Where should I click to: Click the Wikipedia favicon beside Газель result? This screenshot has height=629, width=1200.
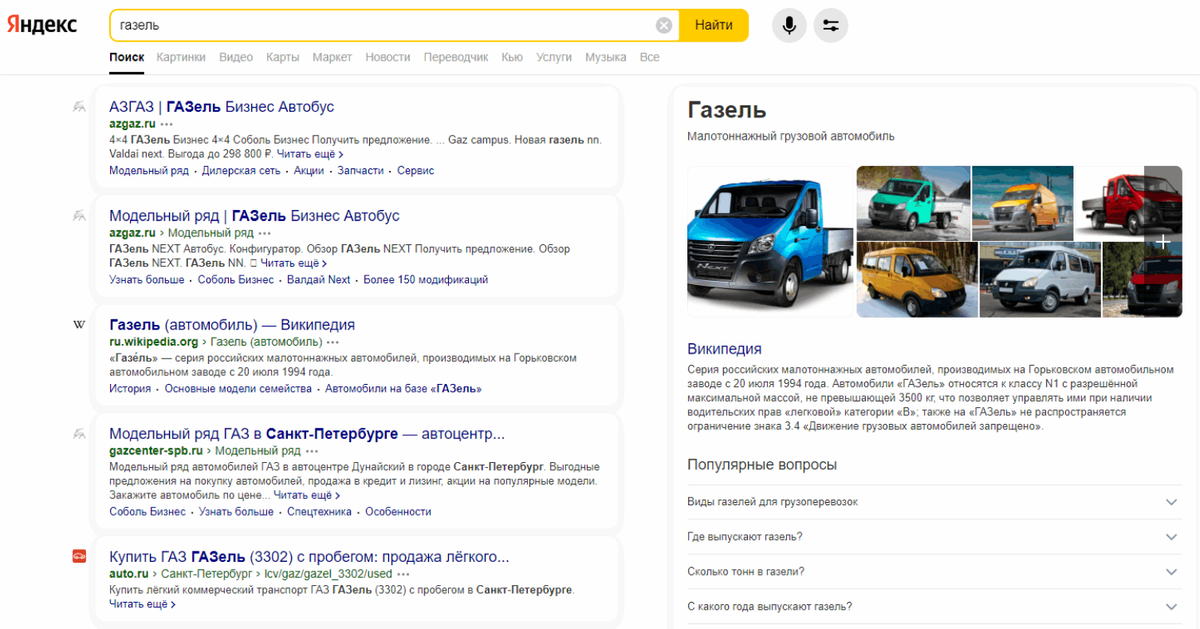pos(79,325)
